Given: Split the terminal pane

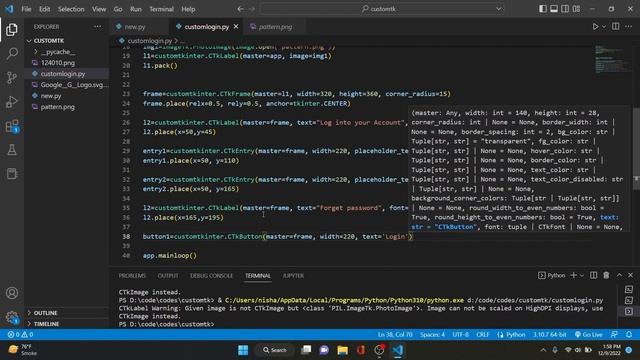Looking at the screenshot, I should tap(593, 276).
